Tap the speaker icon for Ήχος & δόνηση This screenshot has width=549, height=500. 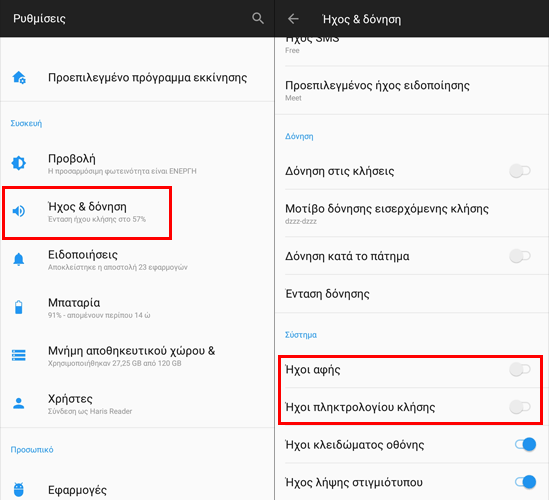[19, 211]
